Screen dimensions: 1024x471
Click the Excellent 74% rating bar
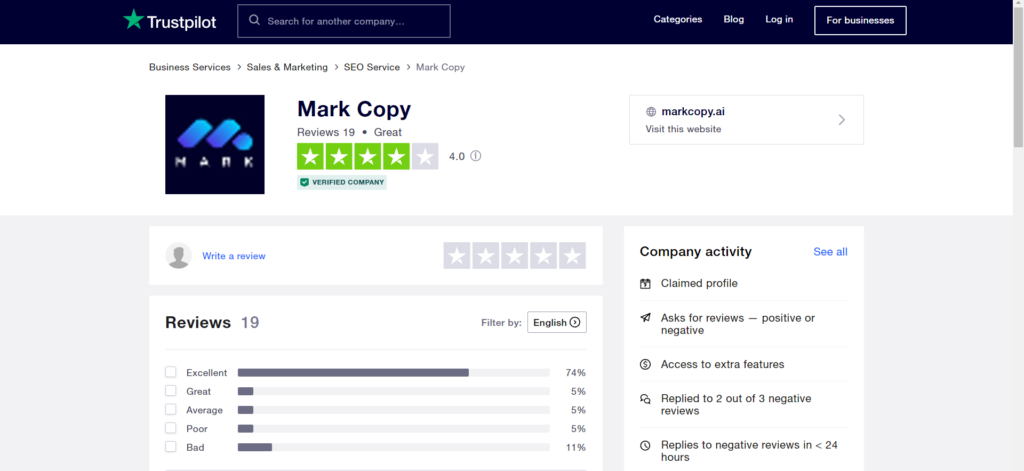(394, 372)
